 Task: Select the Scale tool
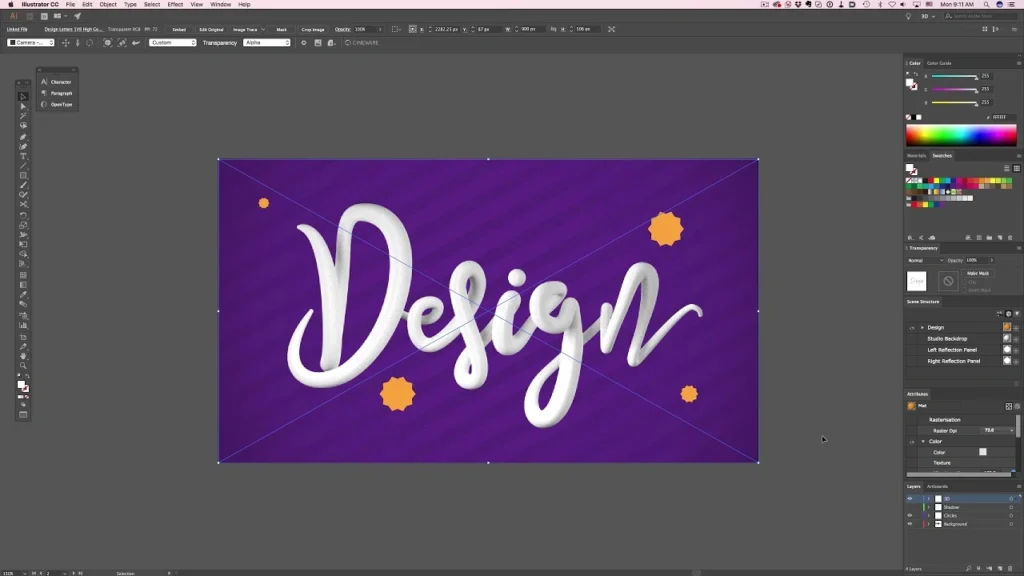(23, 225)
